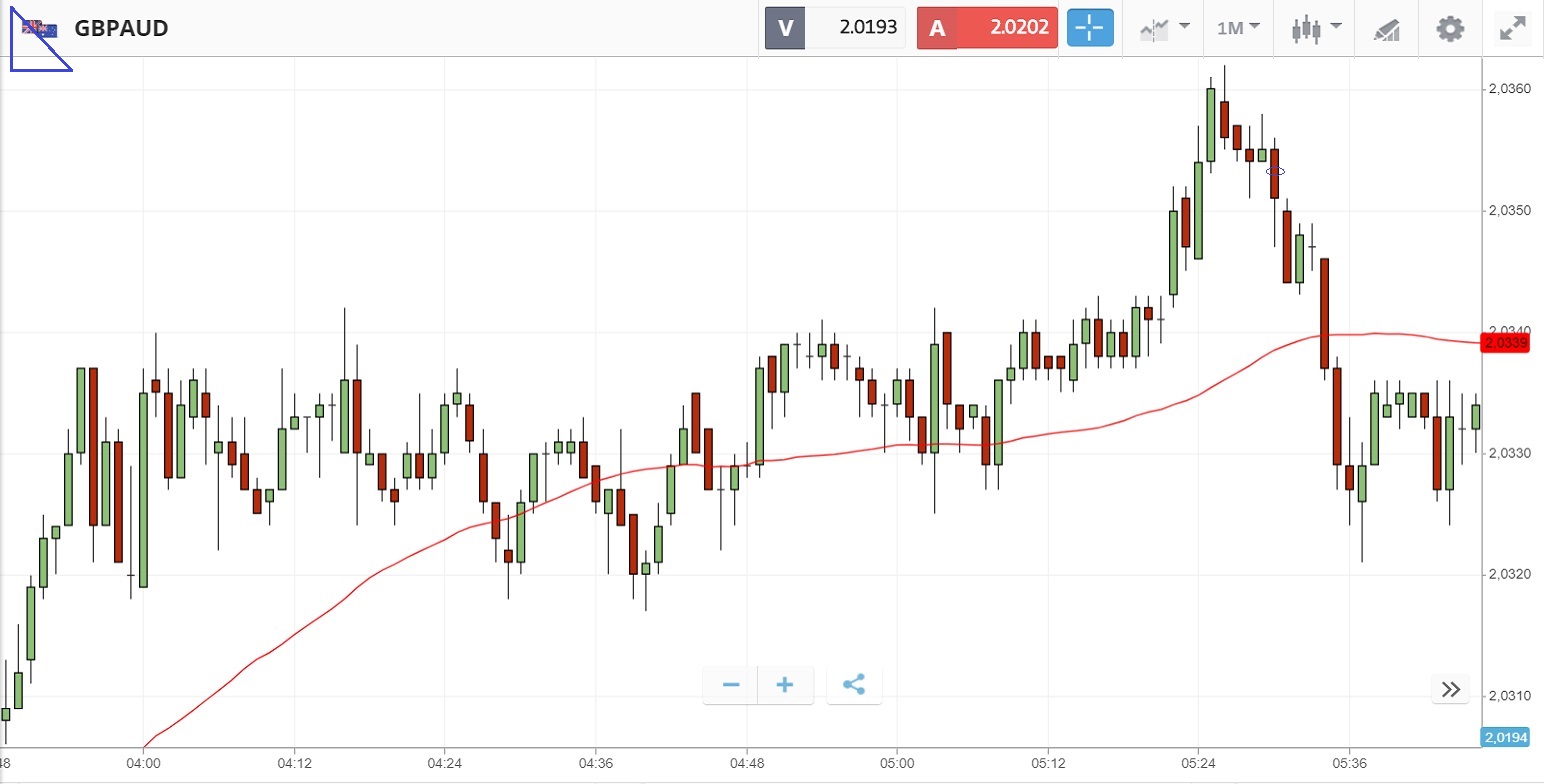Zoom in the chart with plus button
This screenshot has height=784, width=1544.
click(x=785, y=685)
